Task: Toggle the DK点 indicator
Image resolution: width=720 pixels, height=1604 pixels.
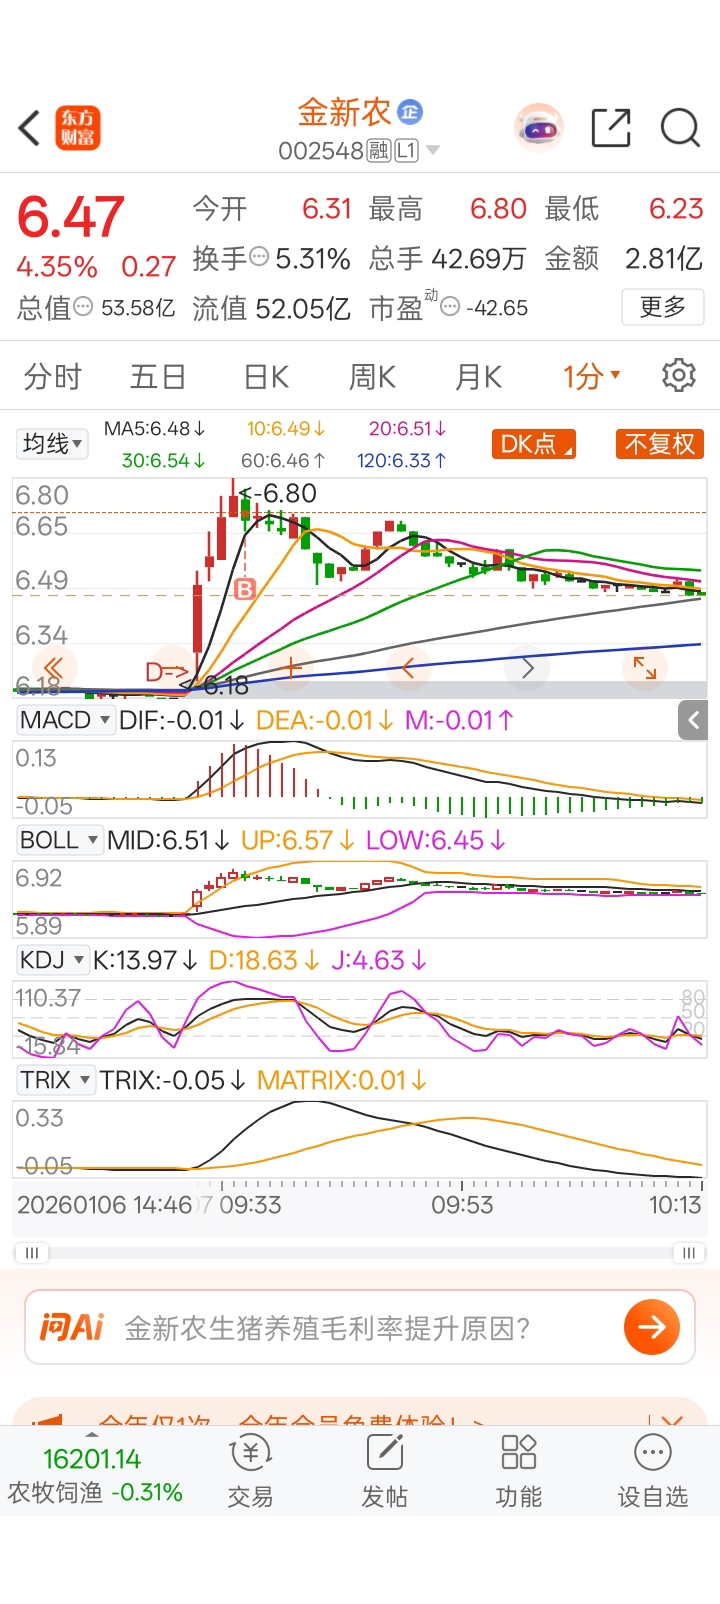Action: click(x=534, y=443)
